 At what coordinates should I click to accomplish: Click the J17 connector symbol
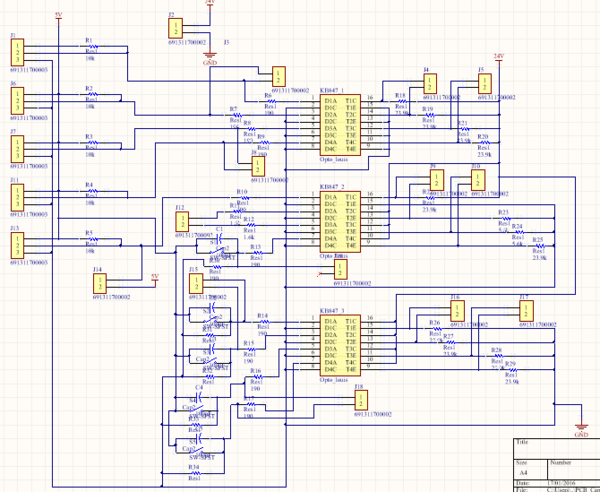pos(526,311)
